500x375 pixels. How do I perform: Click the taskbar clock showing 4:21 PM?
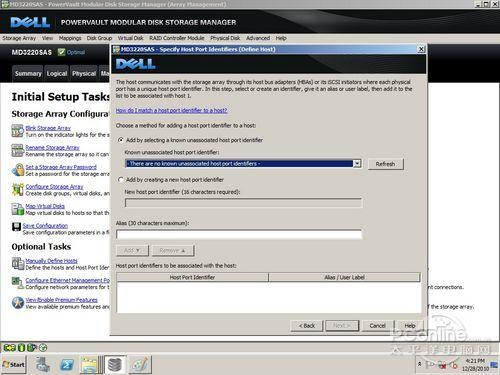point(475,361)
